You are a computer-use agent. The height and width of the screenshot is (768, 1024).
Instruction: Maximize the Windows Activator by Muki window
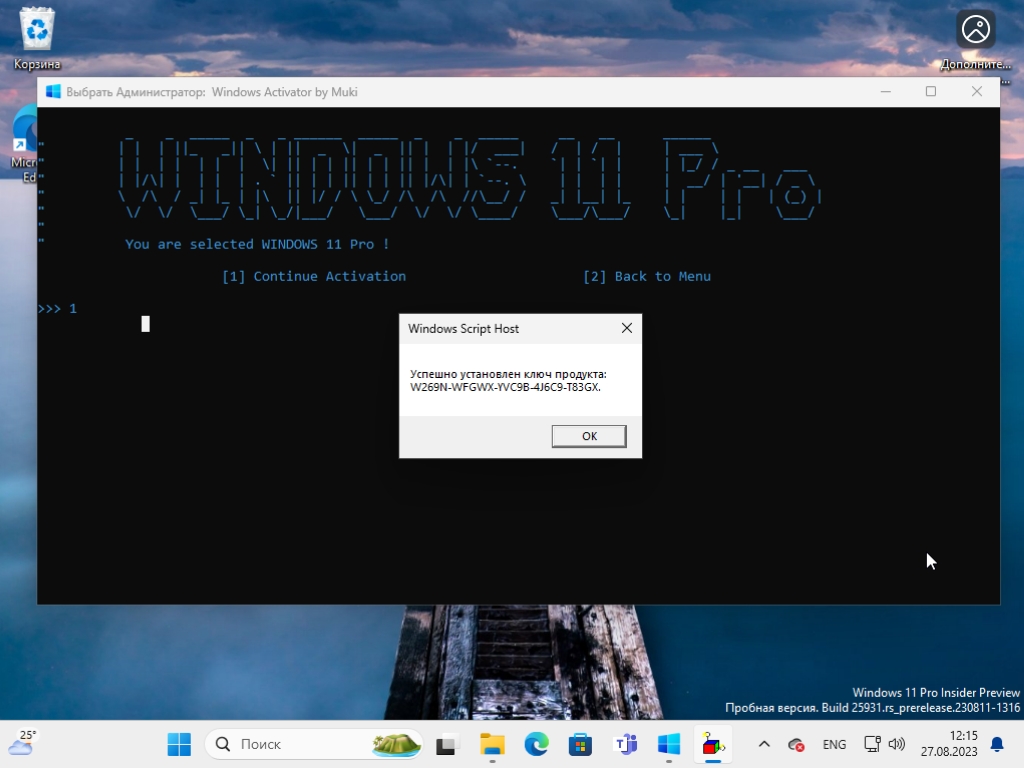click(x=931, y=92)
